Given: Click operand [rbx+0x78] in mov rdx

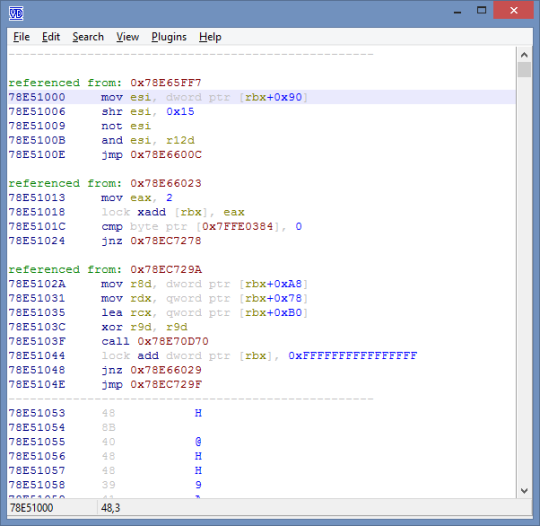Looking at the screenshot, I should [273, 298].
